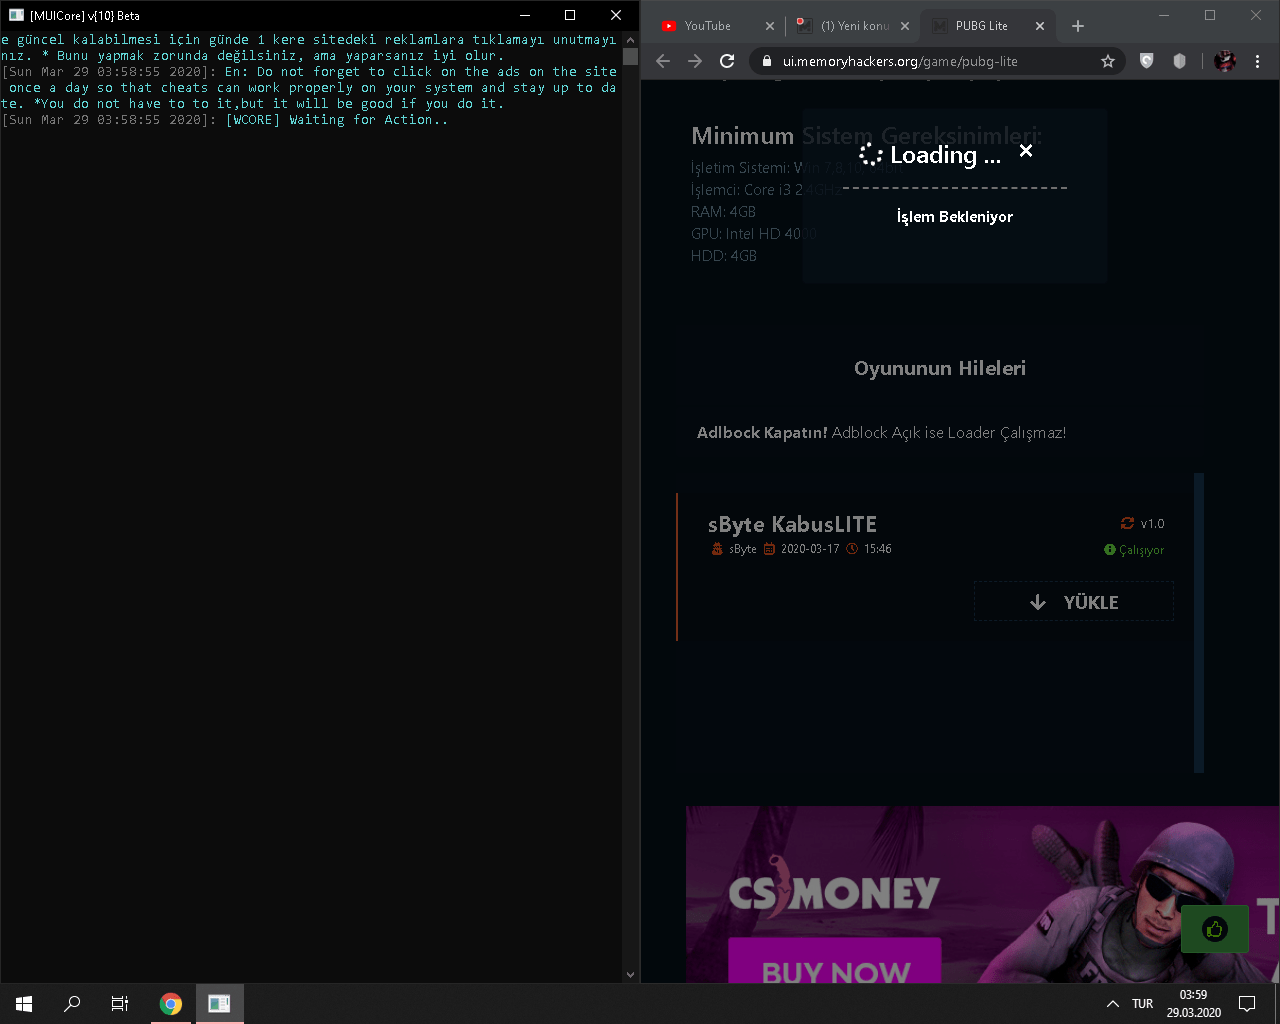This screenshot has height=1024, width=1280.
Task: Open the Chrome profile avatar
Action: 1225,61
